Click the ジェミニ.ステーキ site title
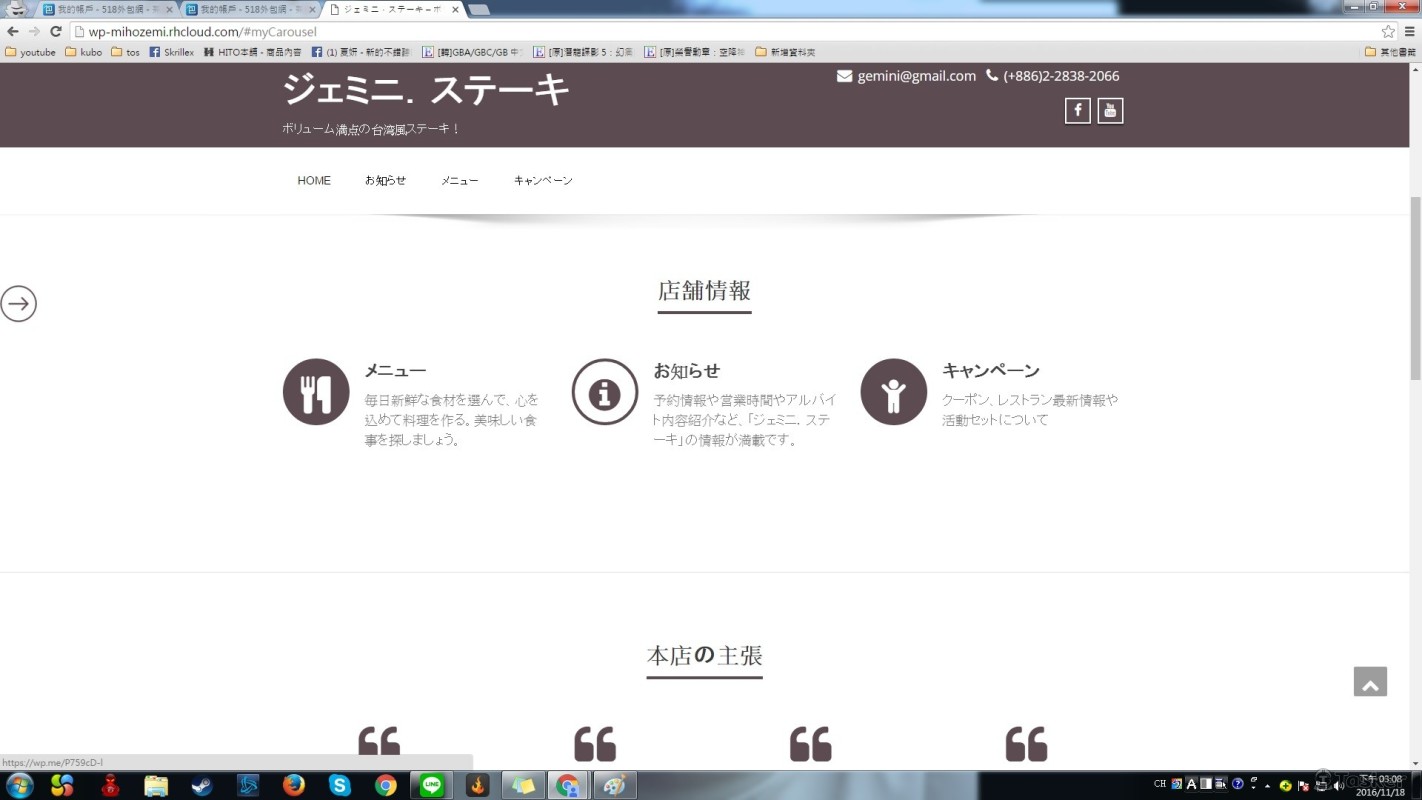 pyautogui.click(x=425, y=90)
